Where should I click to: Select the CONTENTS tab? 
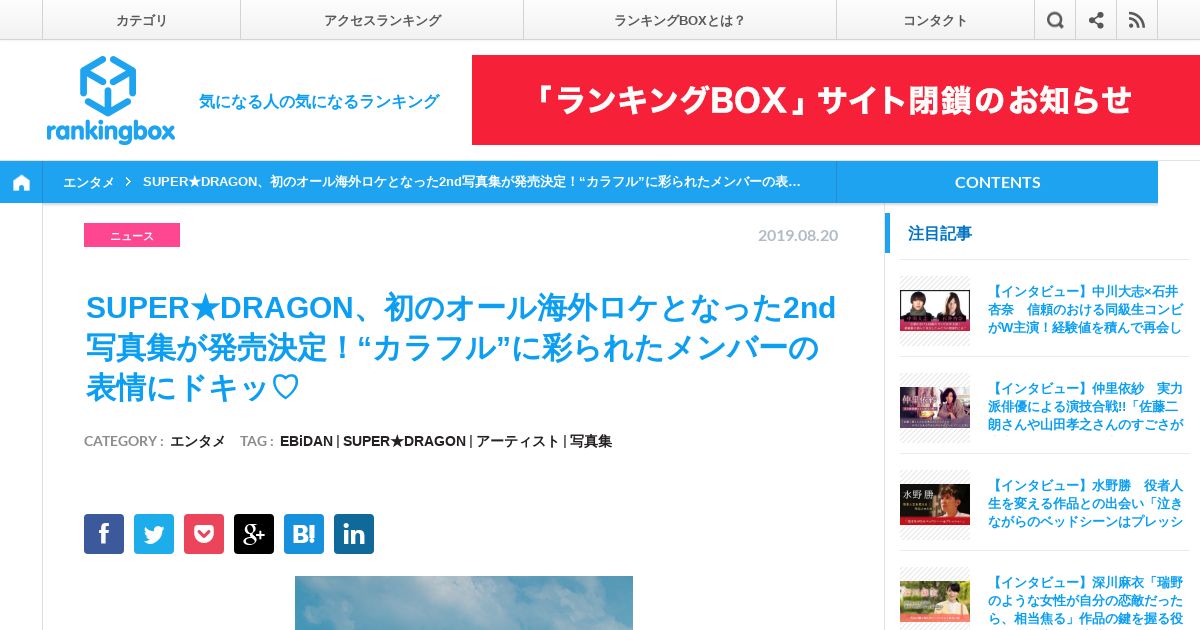[997, 182]
